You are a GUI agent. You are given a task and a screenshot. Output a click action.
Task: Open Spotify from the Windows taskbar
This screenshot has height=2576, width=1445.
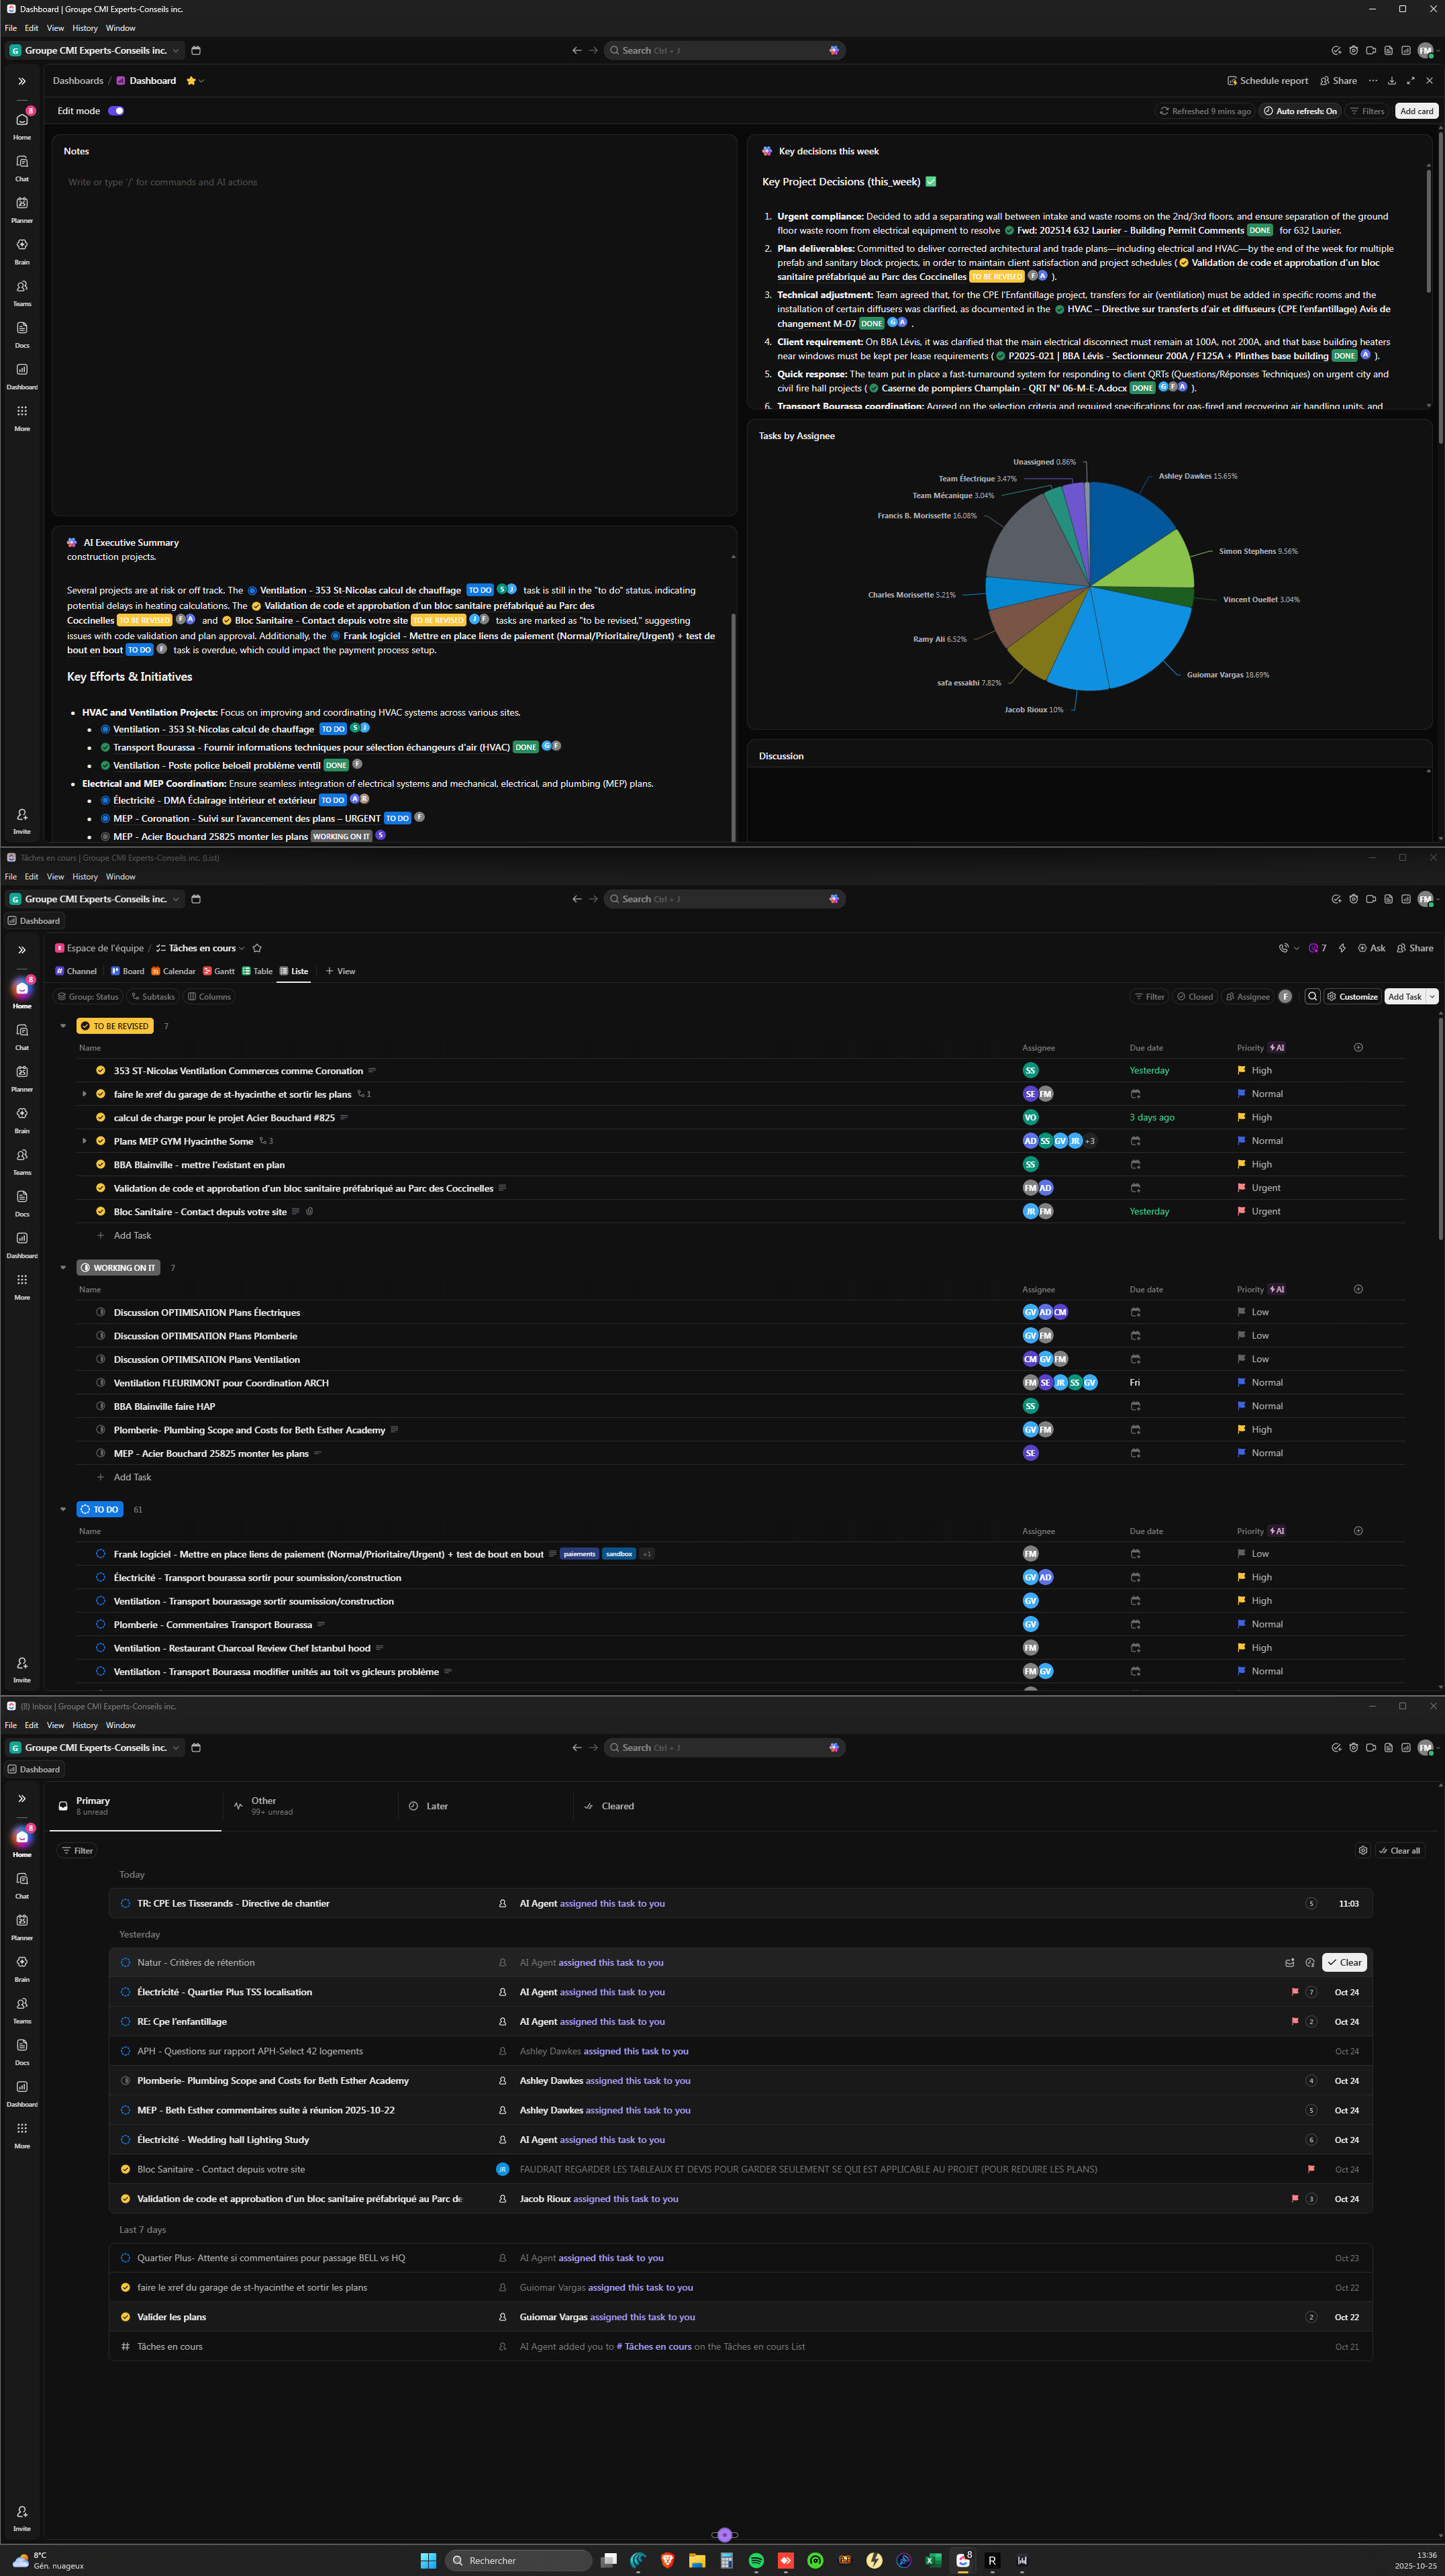[x=756, y=2561]
